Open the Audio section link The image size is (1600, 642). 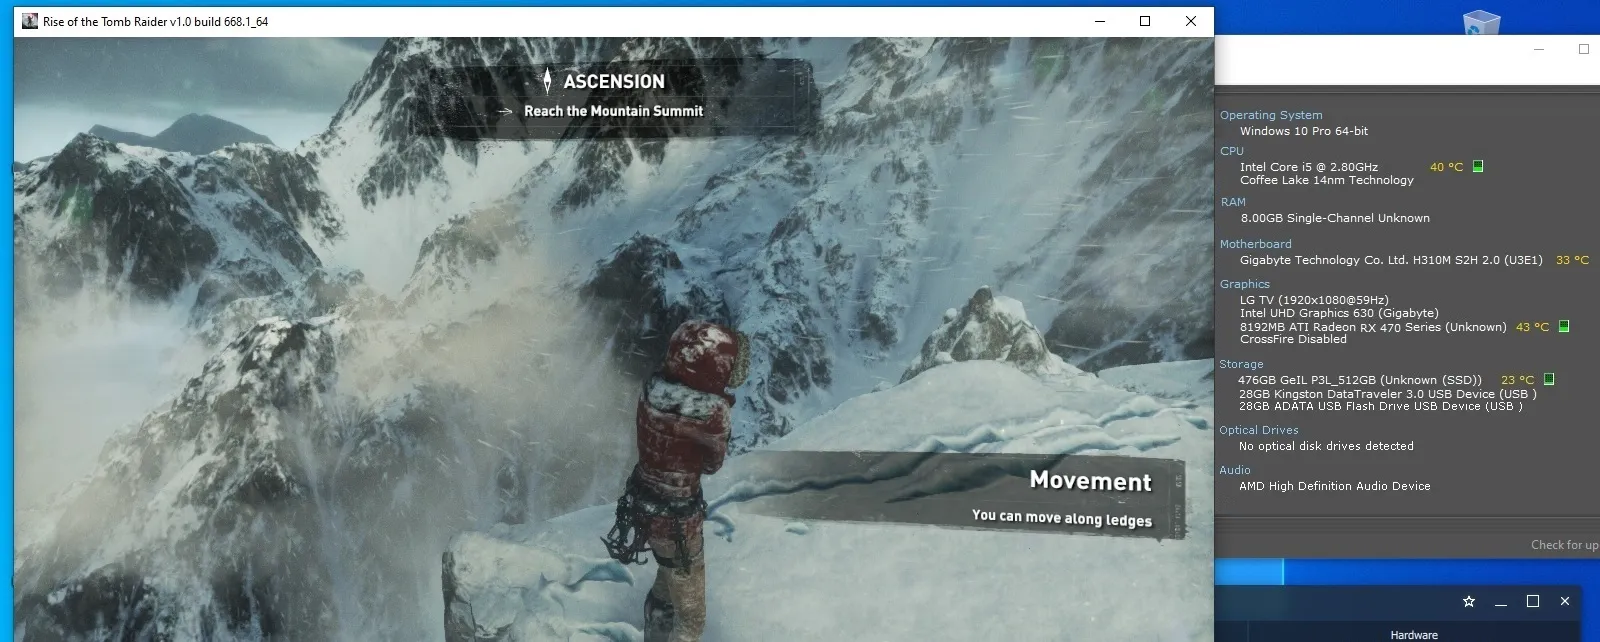[x=1235, y=470]
